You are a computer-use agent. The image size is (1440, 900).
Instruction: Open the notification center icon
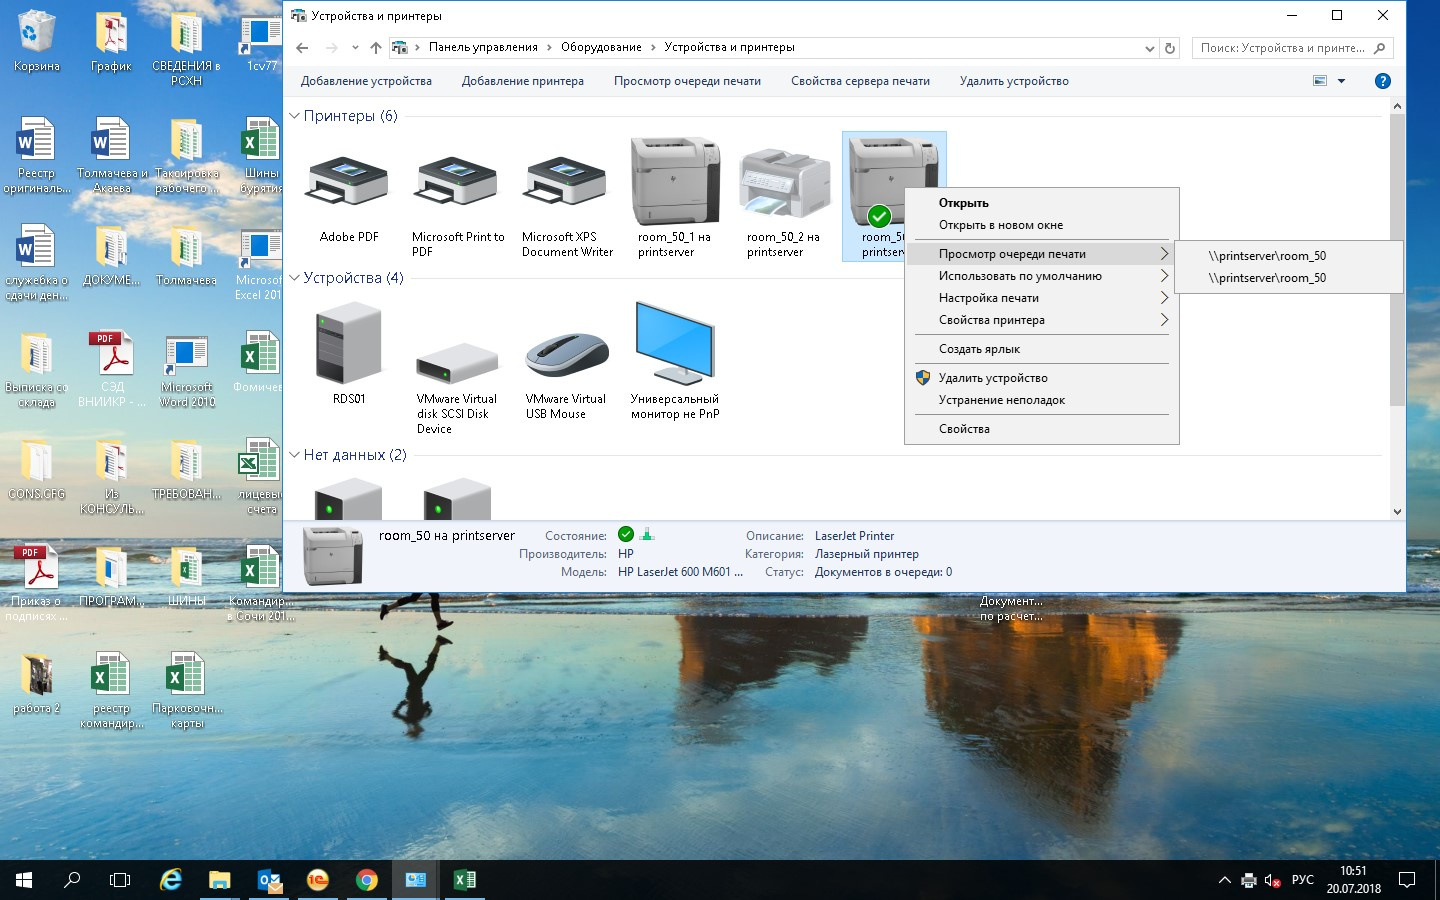click(1407, 880)
